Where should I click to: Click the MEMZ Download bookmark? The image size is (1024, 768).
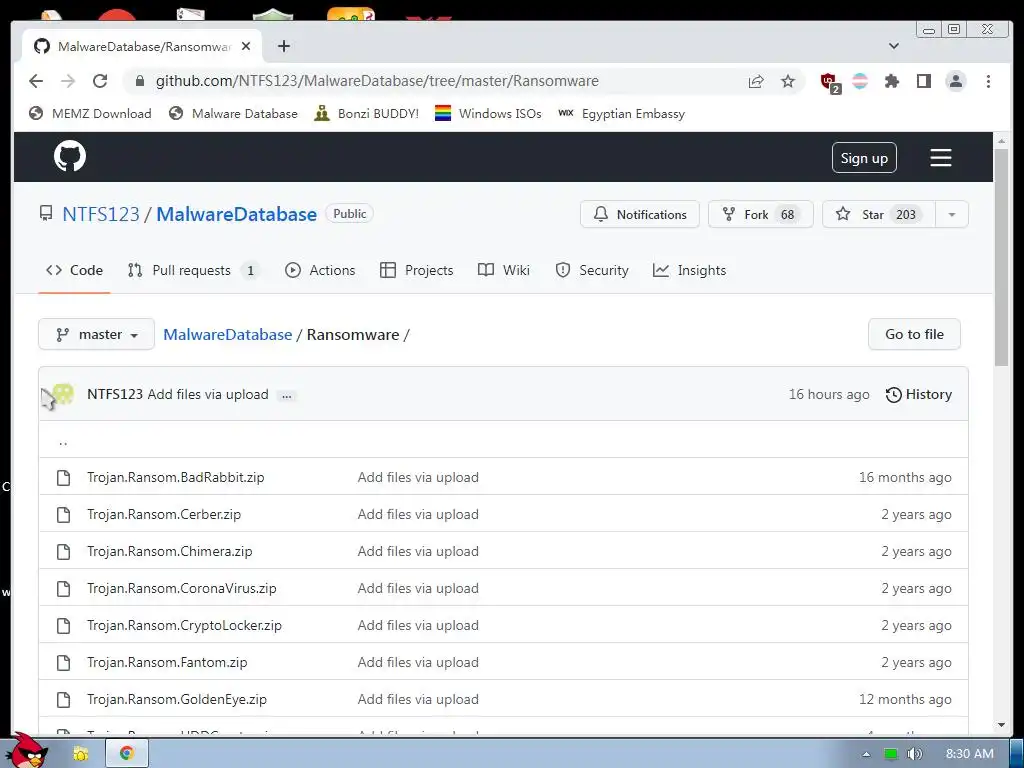[x=90, y=114]
